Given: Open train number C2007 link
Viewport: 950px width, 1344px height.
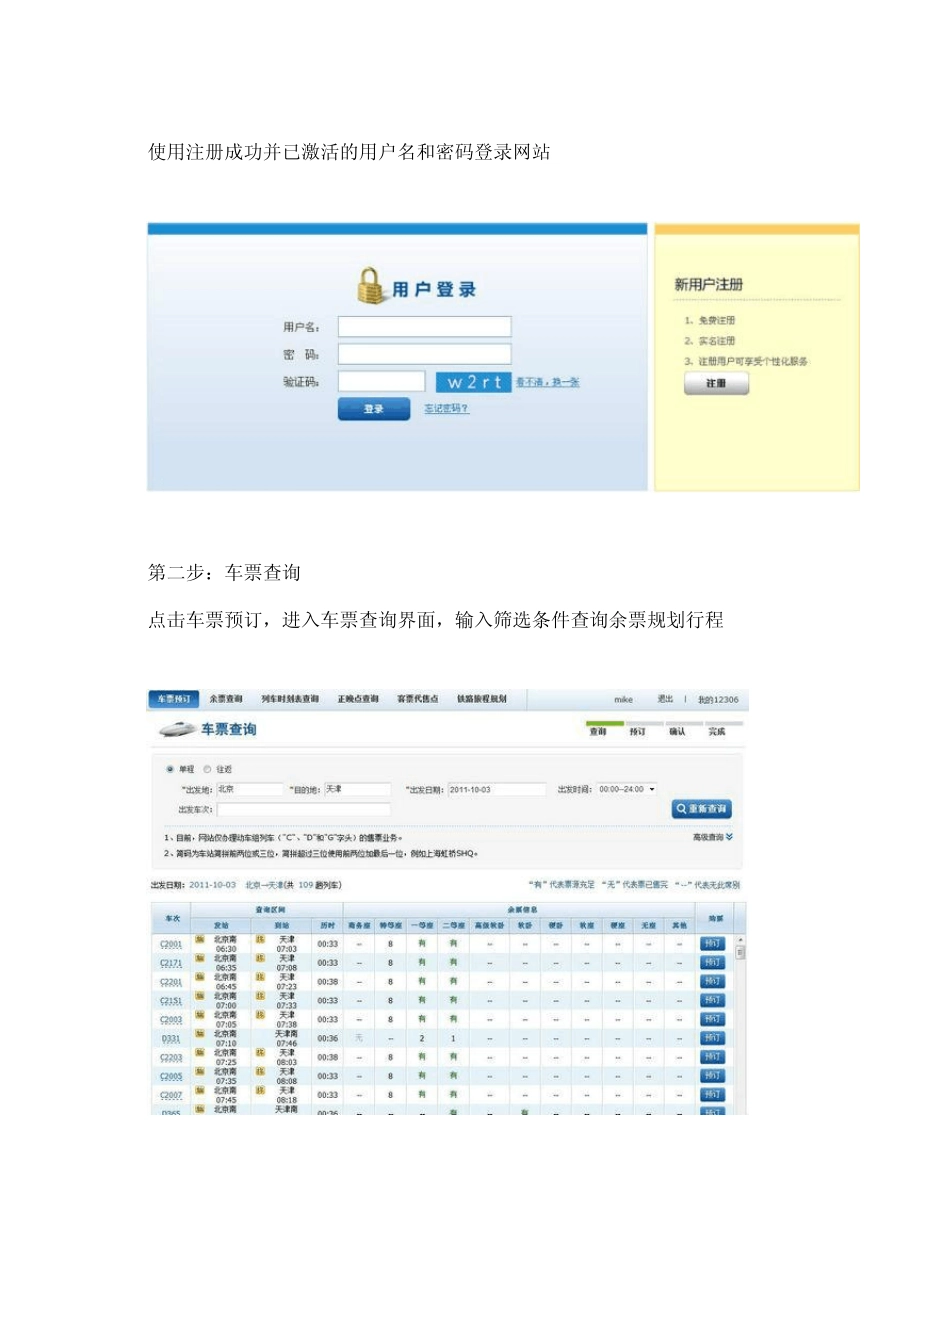Looking at the screenshot, I should (x=171, y=1095).
